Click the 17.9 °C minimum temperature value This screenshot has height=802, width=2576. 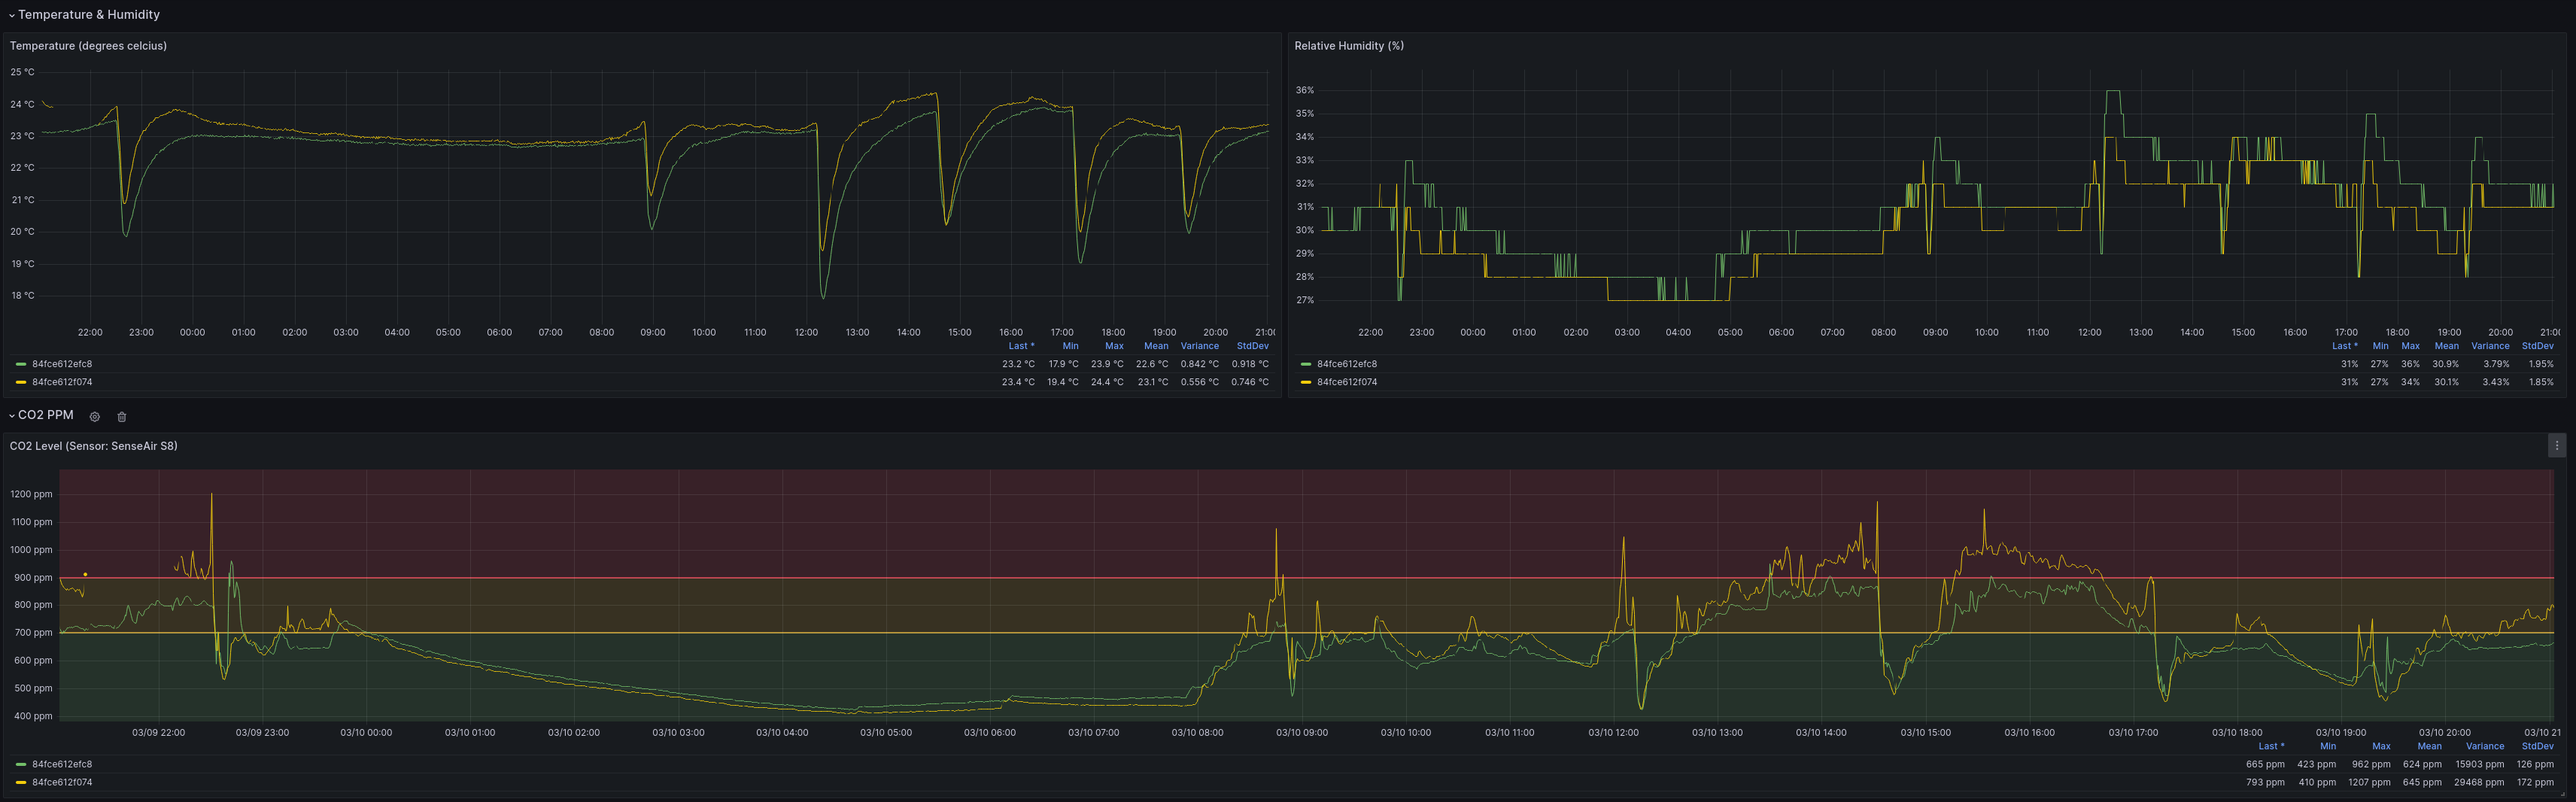tap(1063, 364)
